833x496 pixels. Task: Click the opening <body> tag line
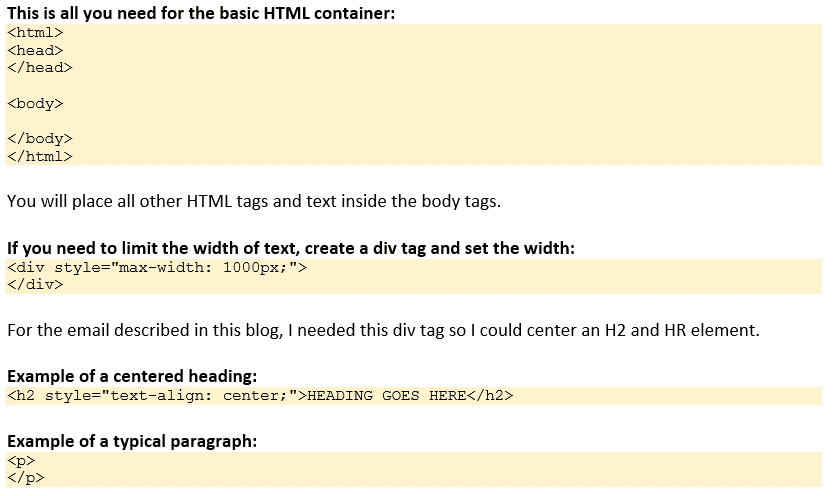tap(35, 103)
